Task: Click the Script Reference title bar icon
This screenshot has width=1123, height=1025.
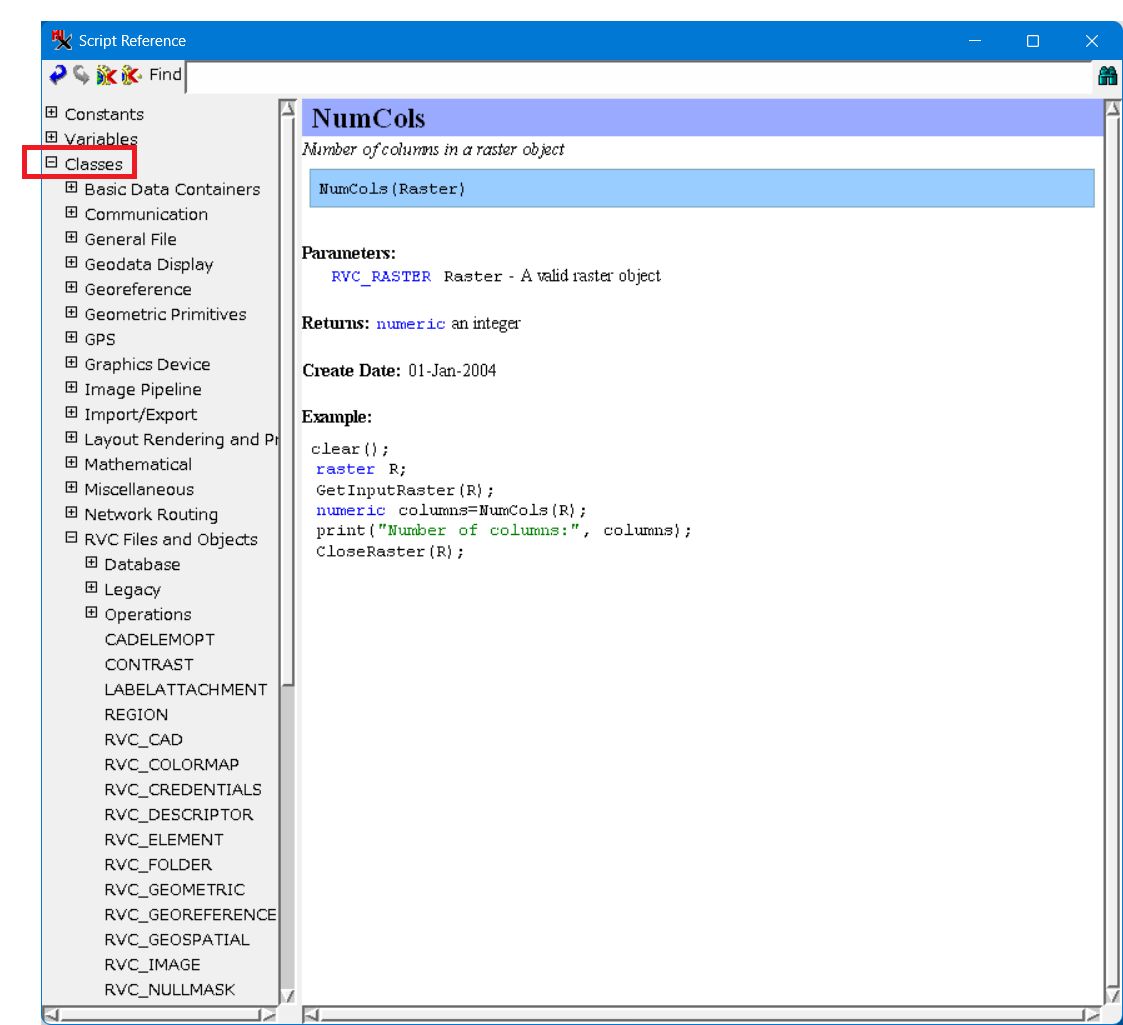Action: point(63,41)
